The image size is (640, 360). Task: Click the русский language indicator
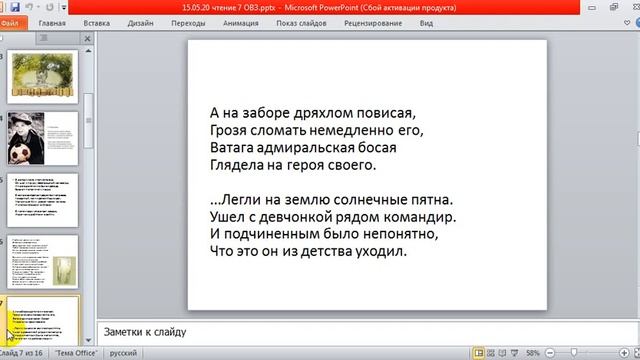123,353
